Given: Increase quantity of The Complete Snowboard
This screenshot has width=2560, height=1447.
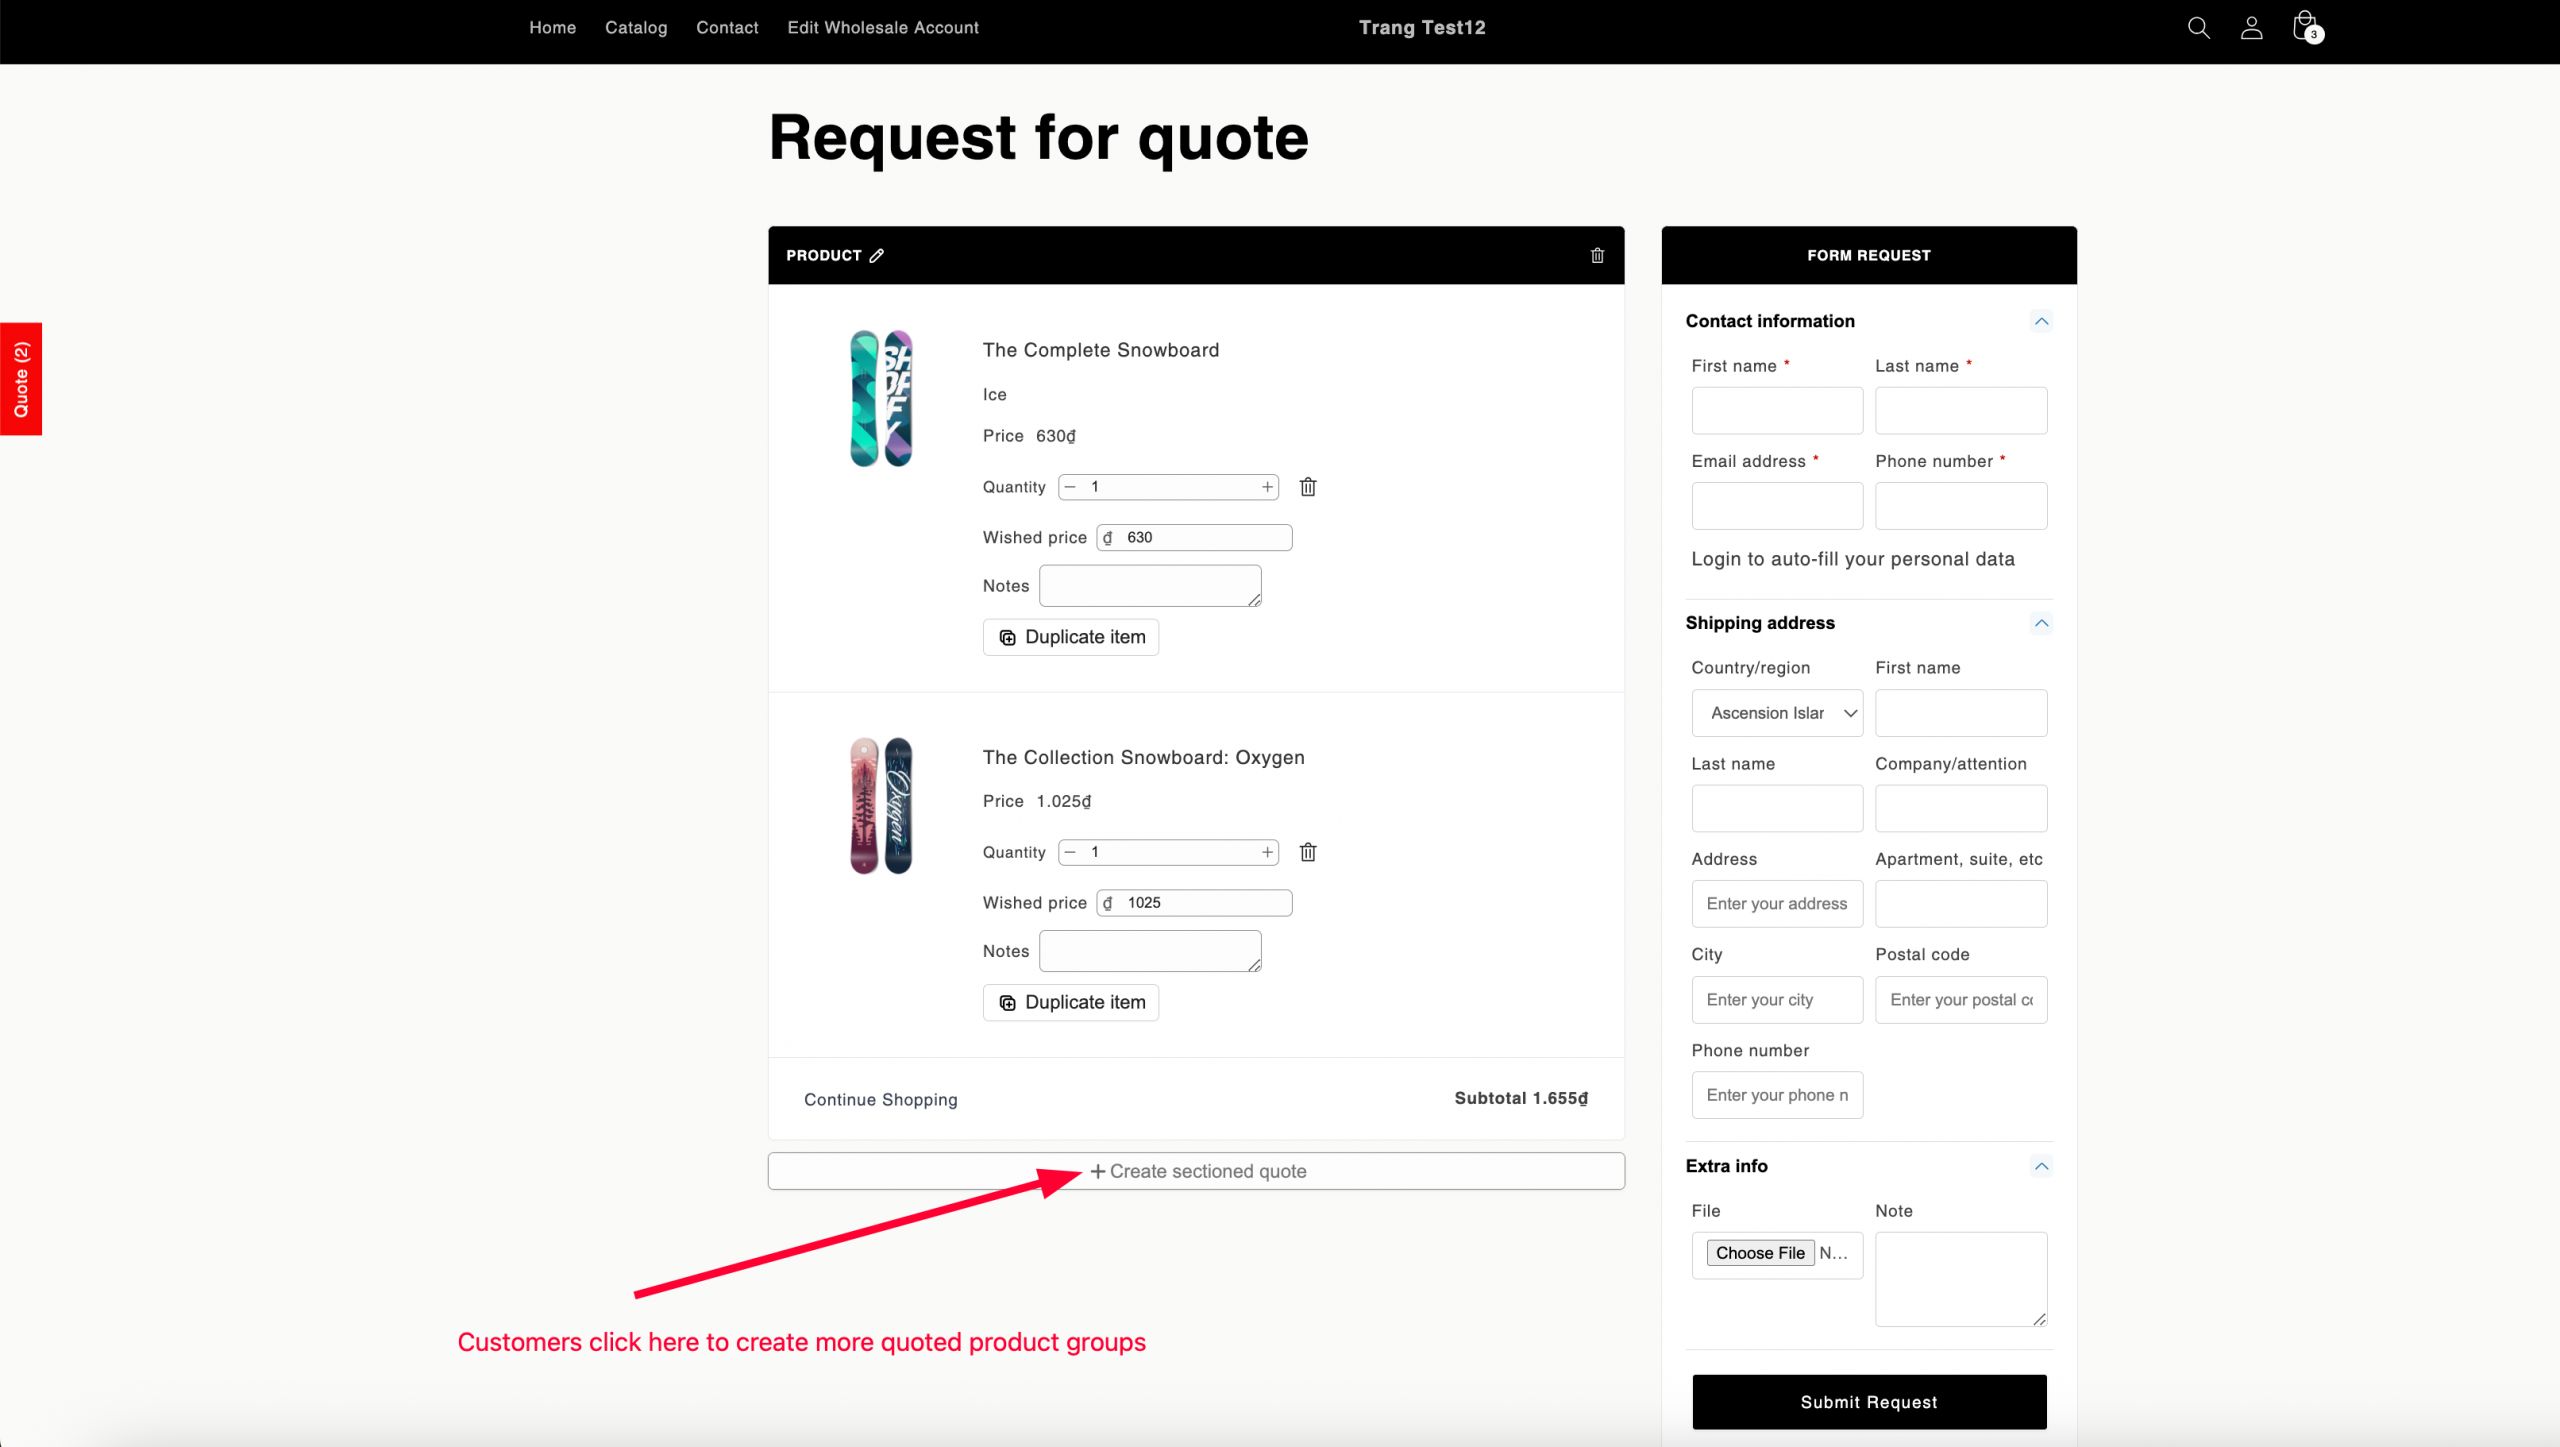Looking at the screenshot, I should (x=1267, y=487).
